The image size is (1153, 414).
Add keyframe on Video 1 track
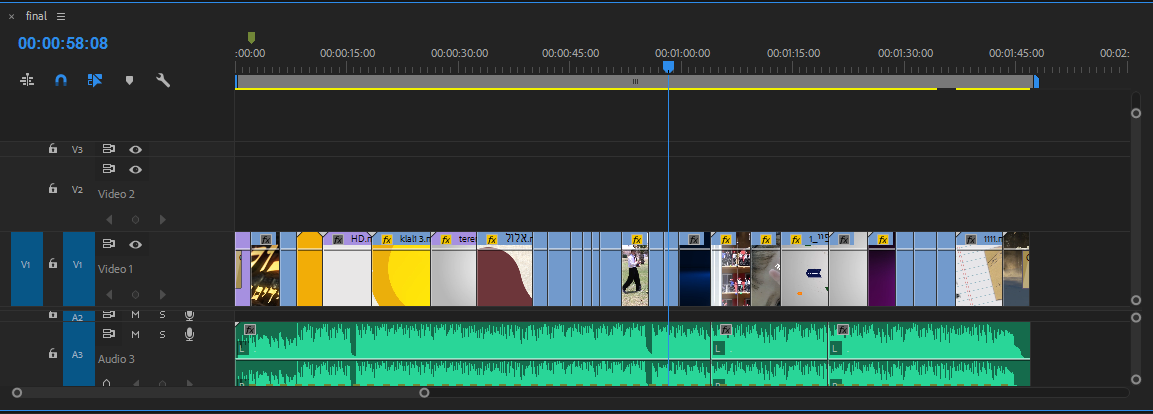pyautogui.click(x=135, y=294)
